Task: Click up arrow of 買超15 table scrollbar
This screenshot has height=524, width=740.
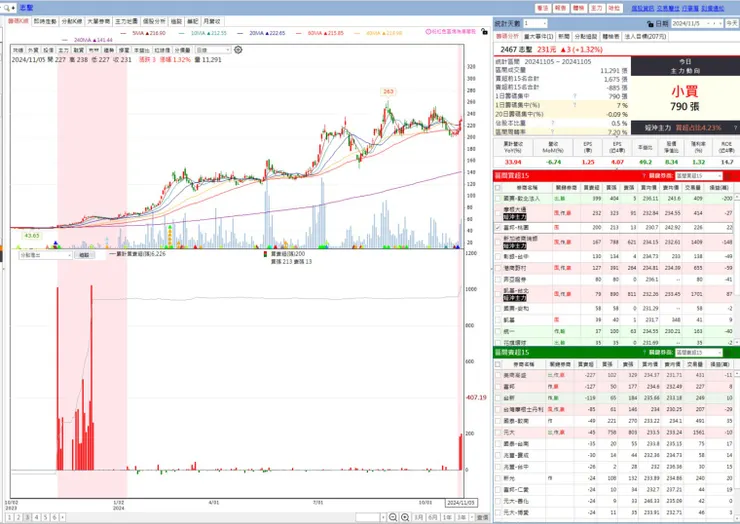Action: [737, 198]
